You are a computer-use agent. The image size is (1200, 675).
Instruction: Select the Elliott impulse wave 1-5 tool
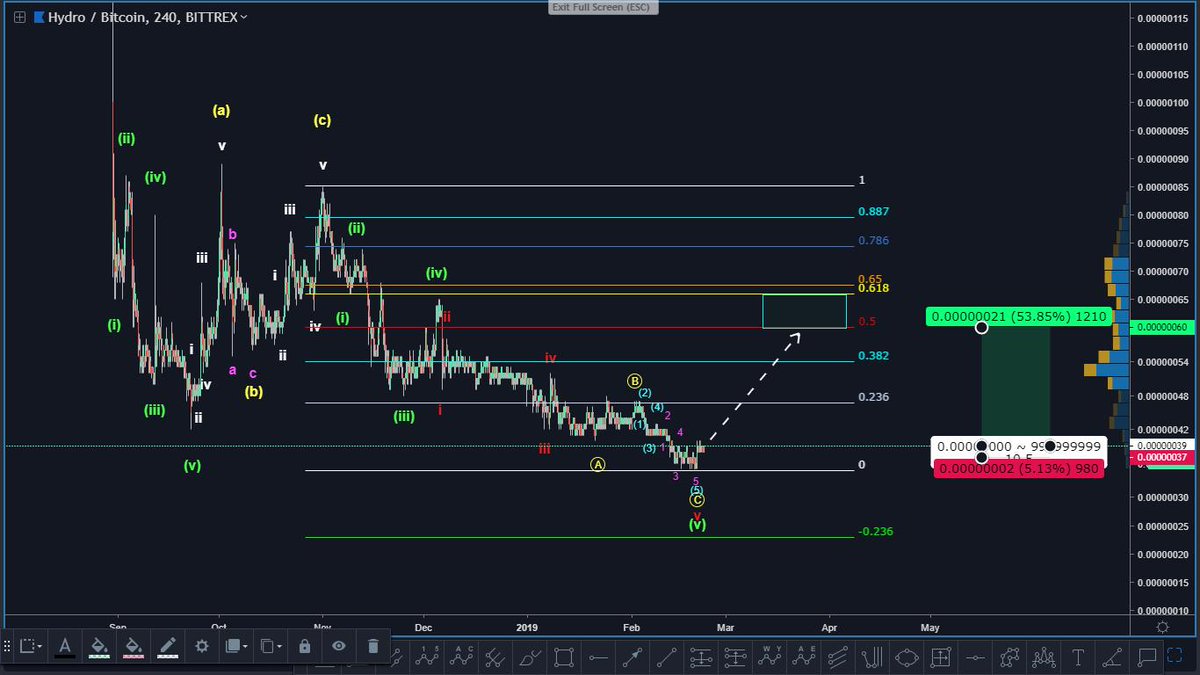tap(428, 657)
